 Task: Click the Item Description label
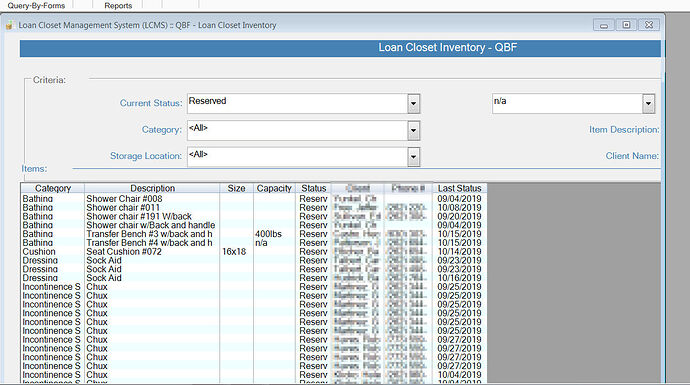click(x=624, y=130)
